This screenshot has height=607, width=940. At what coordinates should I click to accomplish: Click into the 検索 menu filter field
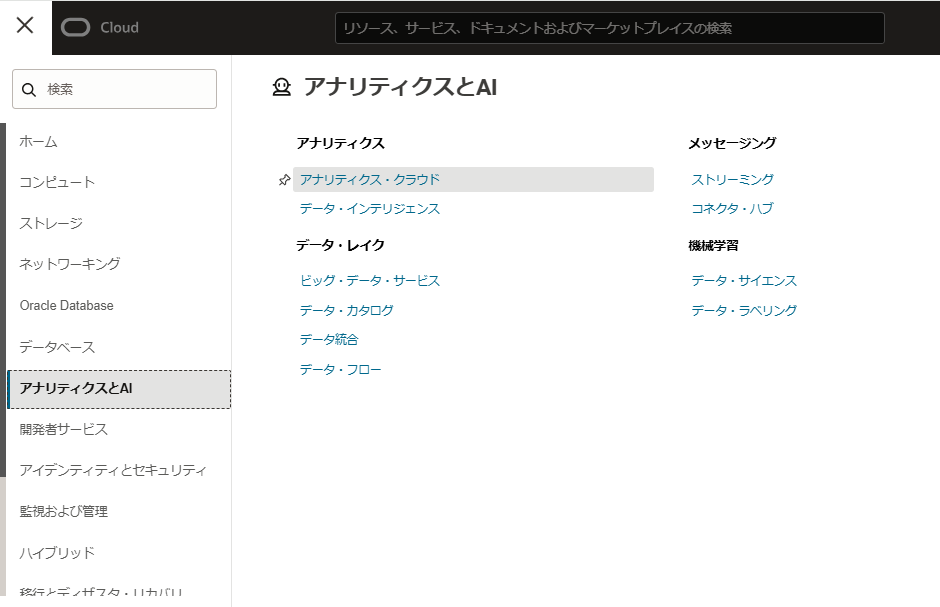(115, 89)
